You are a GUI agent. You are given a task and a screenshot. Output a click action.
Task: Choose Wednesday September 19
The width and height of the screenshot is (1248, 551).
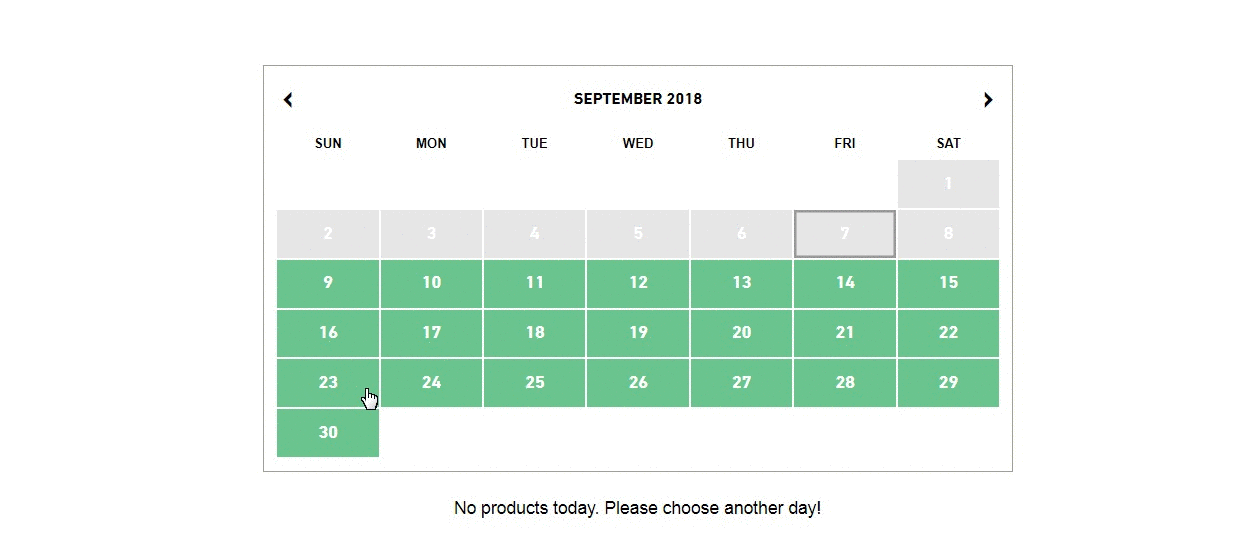tap(638, 333)
